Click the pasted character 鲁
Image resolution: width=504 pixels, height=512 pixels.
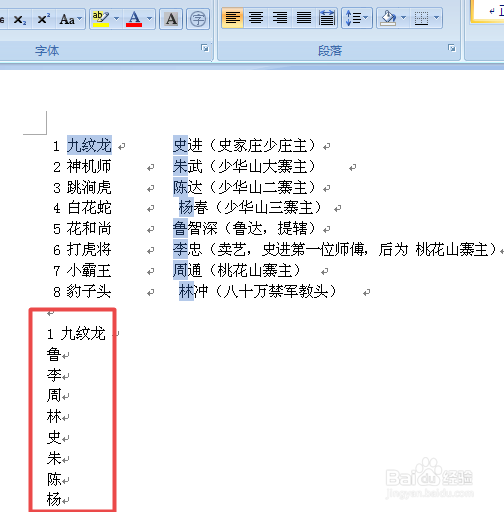click(x=54, y=354)
